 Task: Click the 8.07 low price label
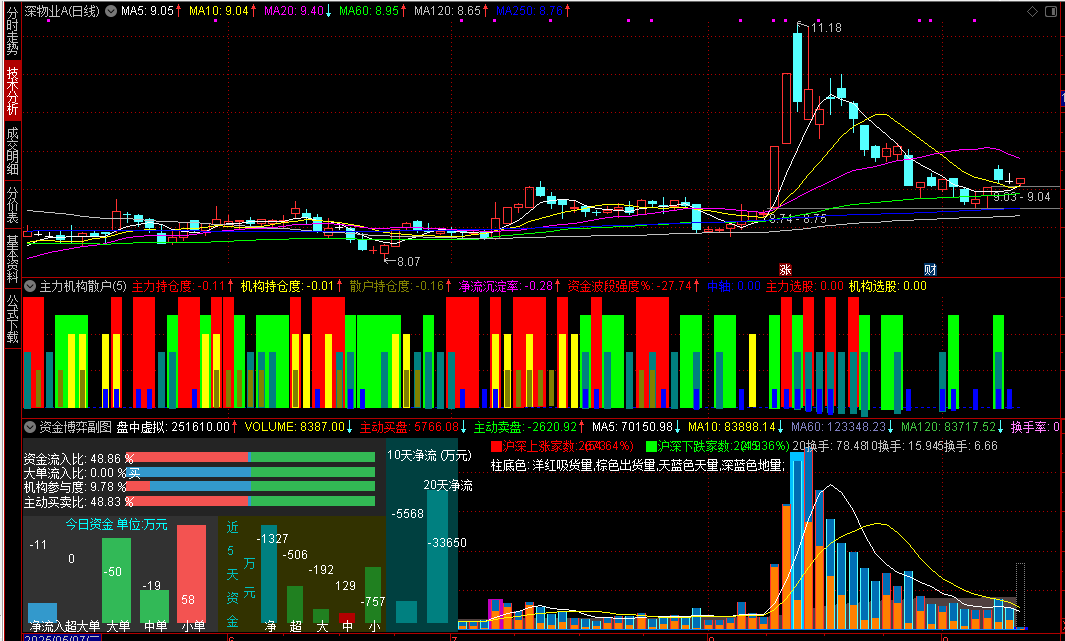pos(408,261)
